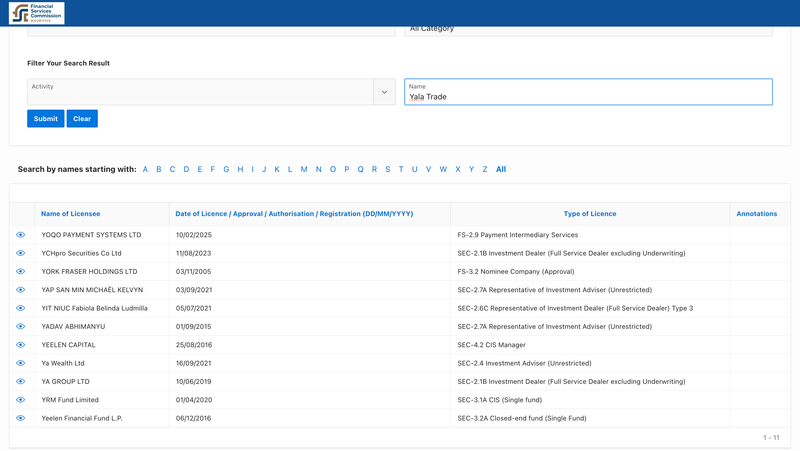Select SEC-3.1A CIS (Single fund) cell
The image size is (800, 451).
(499, 400)
